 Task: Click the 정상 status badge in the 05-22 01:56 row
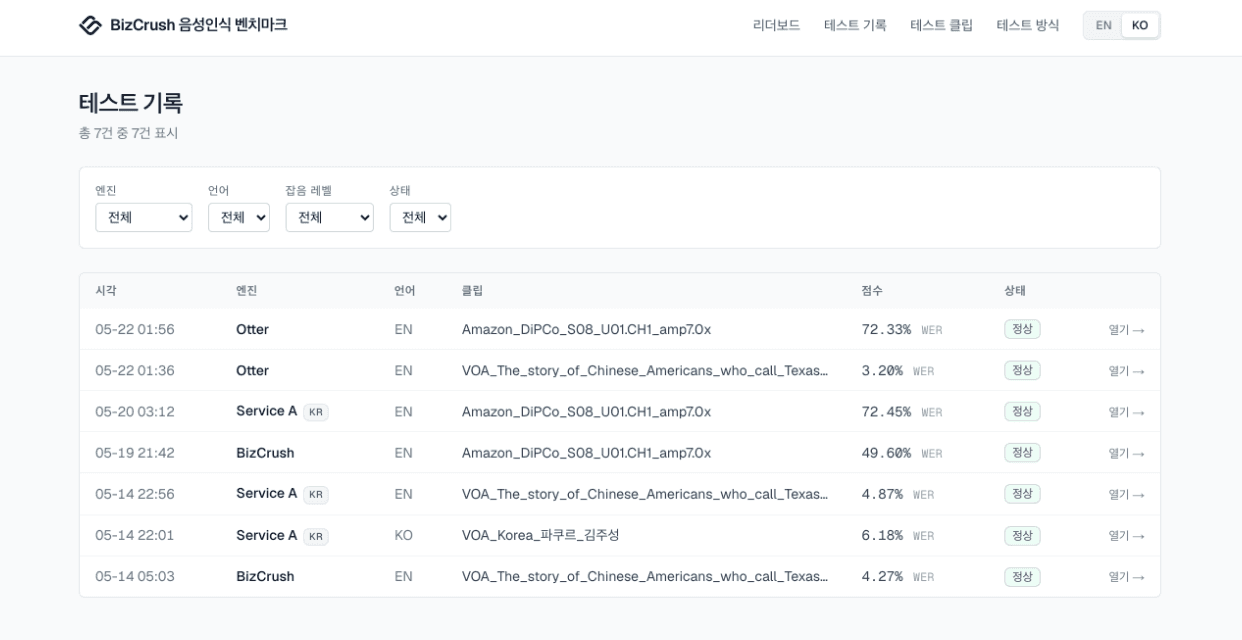[x=1022, y=329]
